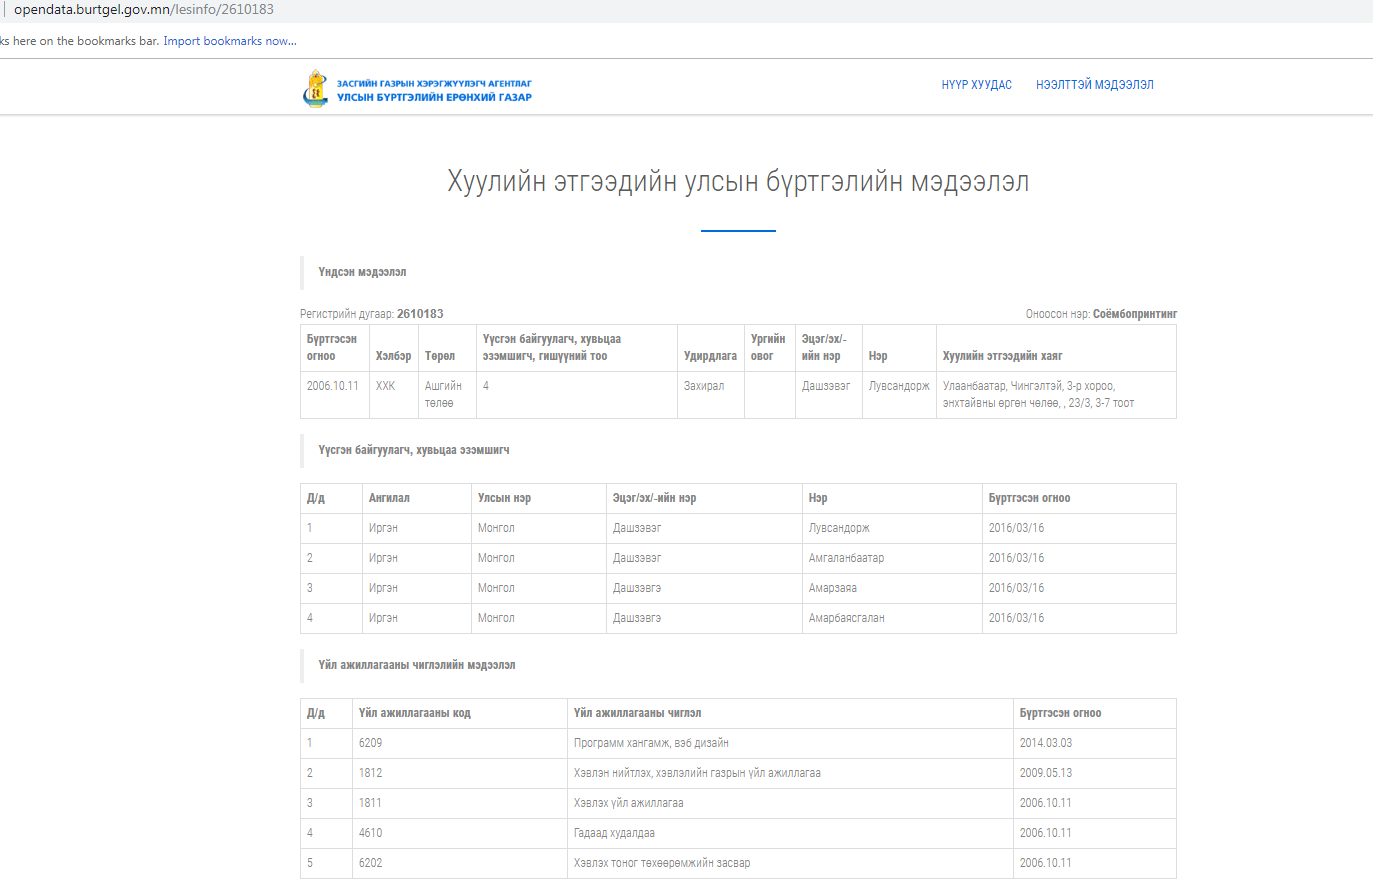Click date 2014.03.03 in activities table
The image size is (1373, 886).
[x=1045, y=743]
